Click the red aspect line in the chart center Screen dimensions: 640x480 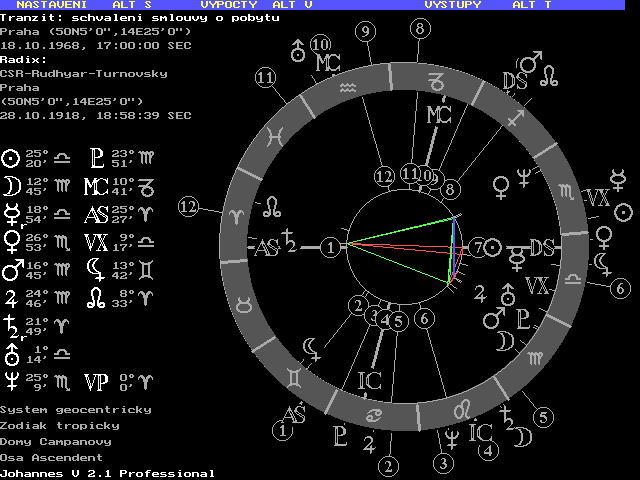(400, 243)
